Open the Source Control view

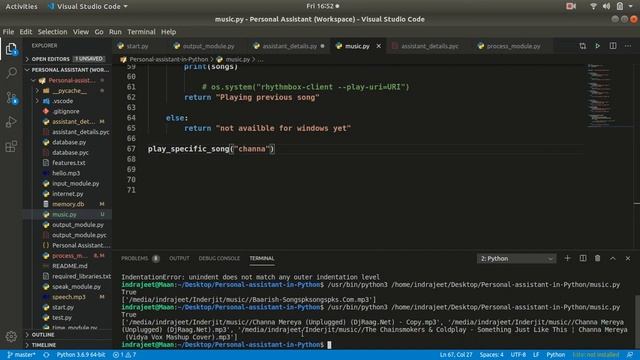(11, 98)
